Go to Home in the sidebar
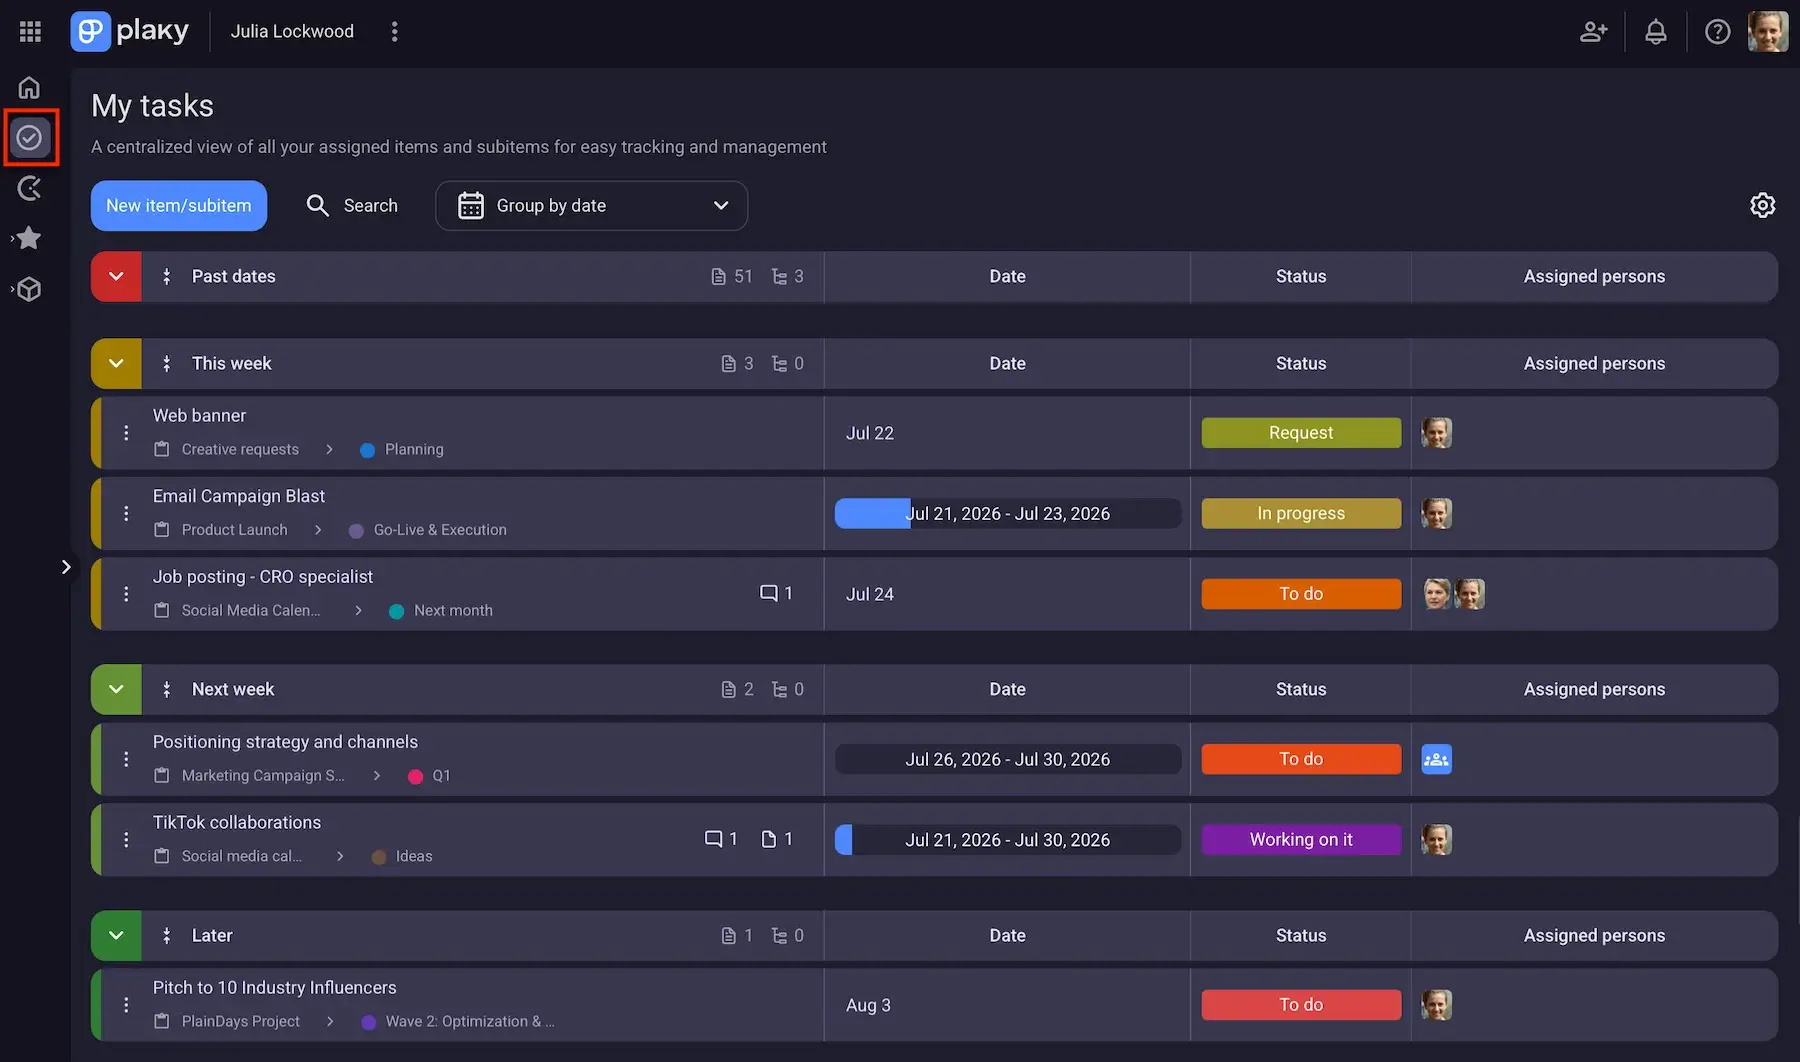 click(30, 87)
